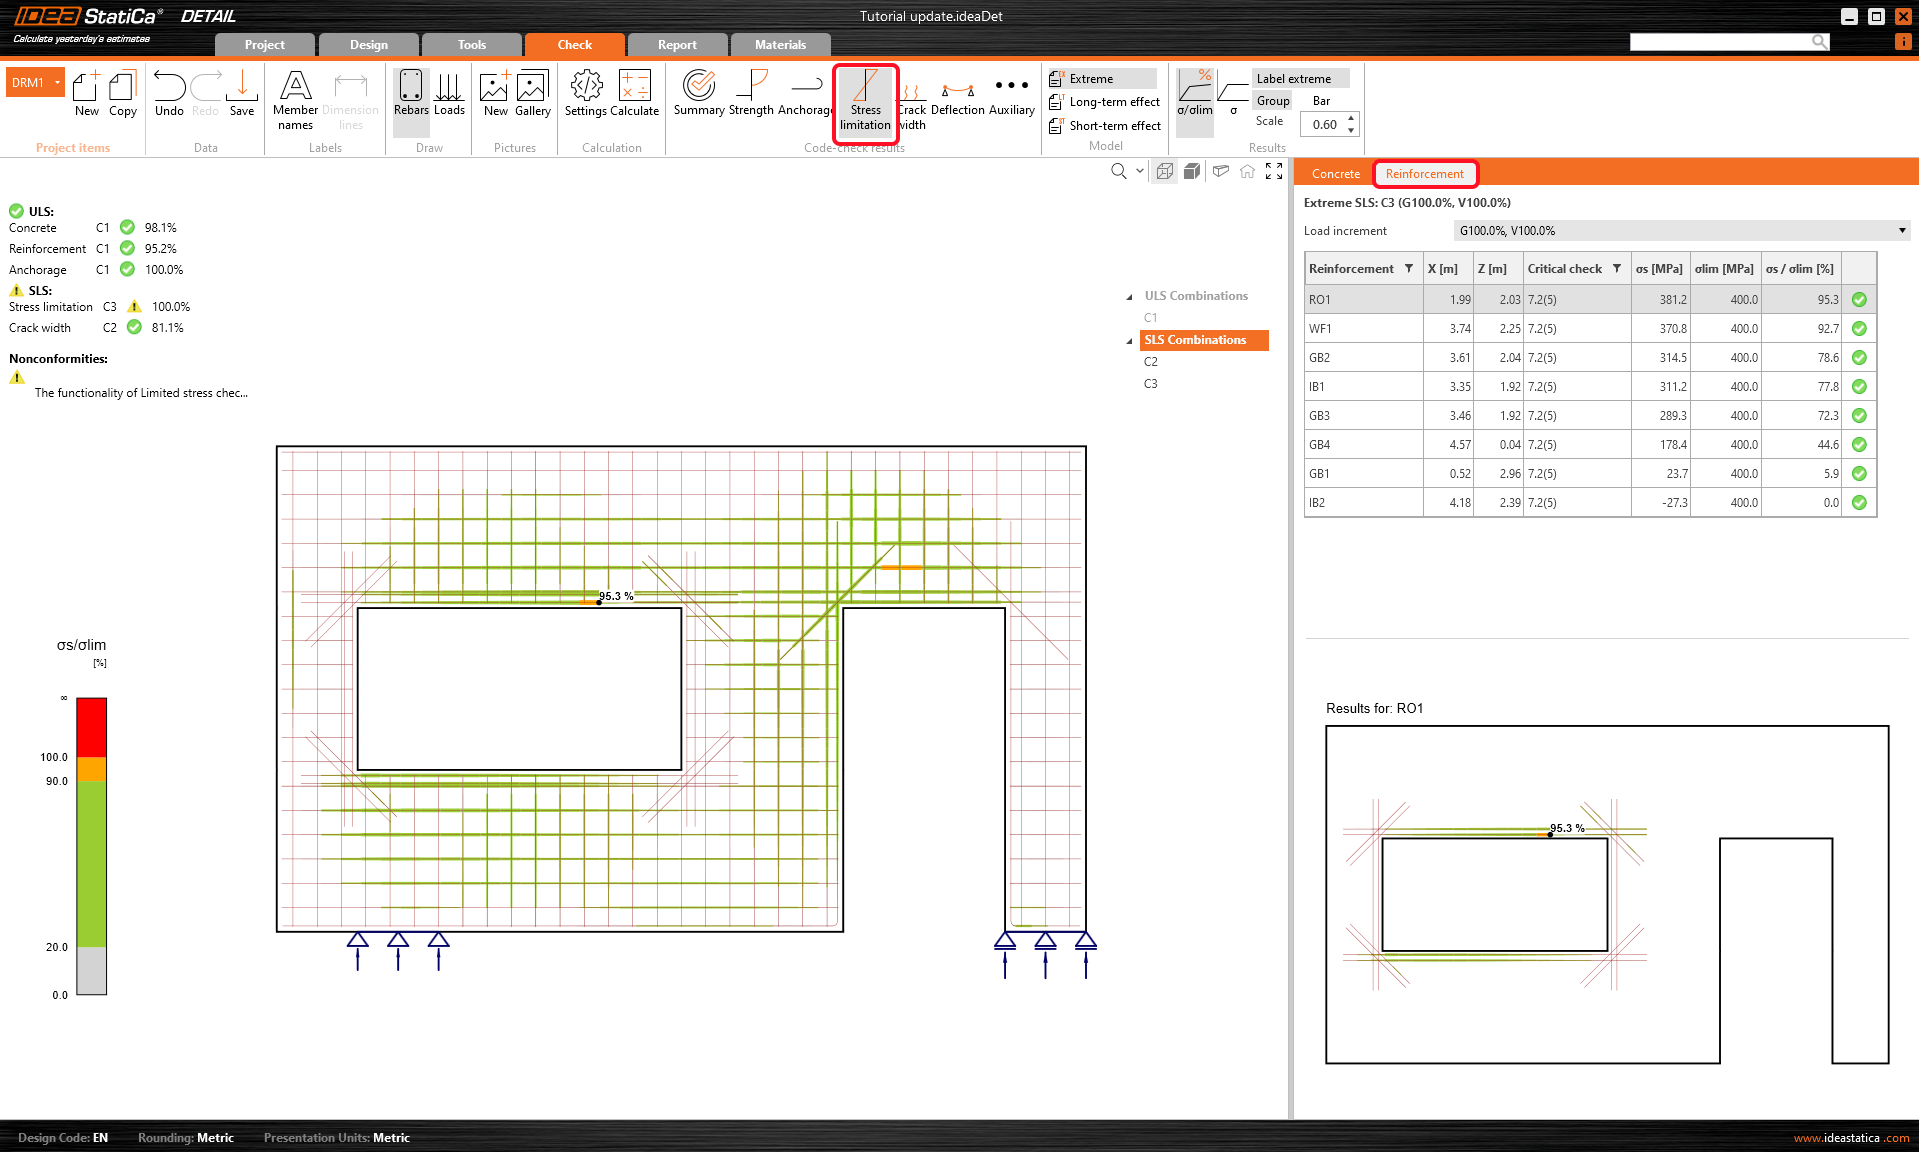Select the C2 SLS combination
The image size is (1919, 1152).
point(1151,362)
